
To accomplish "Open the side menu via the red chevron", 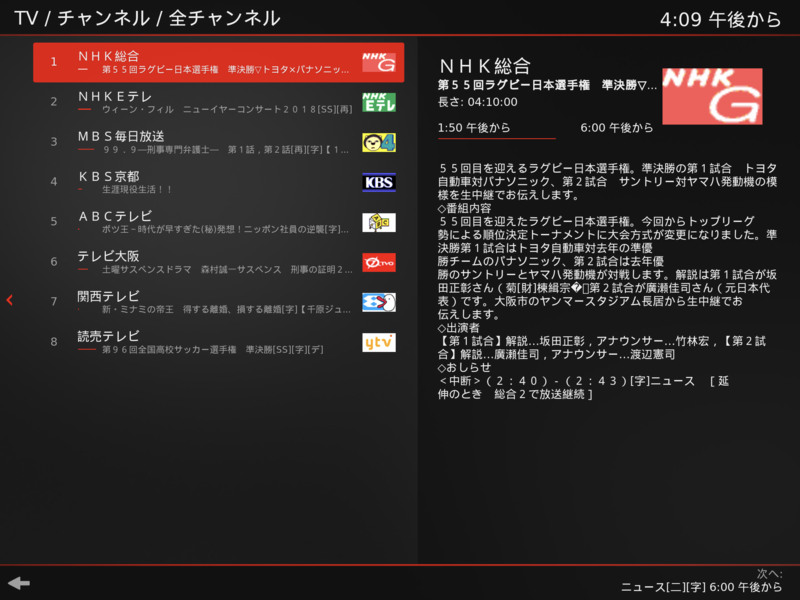I will pyautogui.click(x=9, y=300).
